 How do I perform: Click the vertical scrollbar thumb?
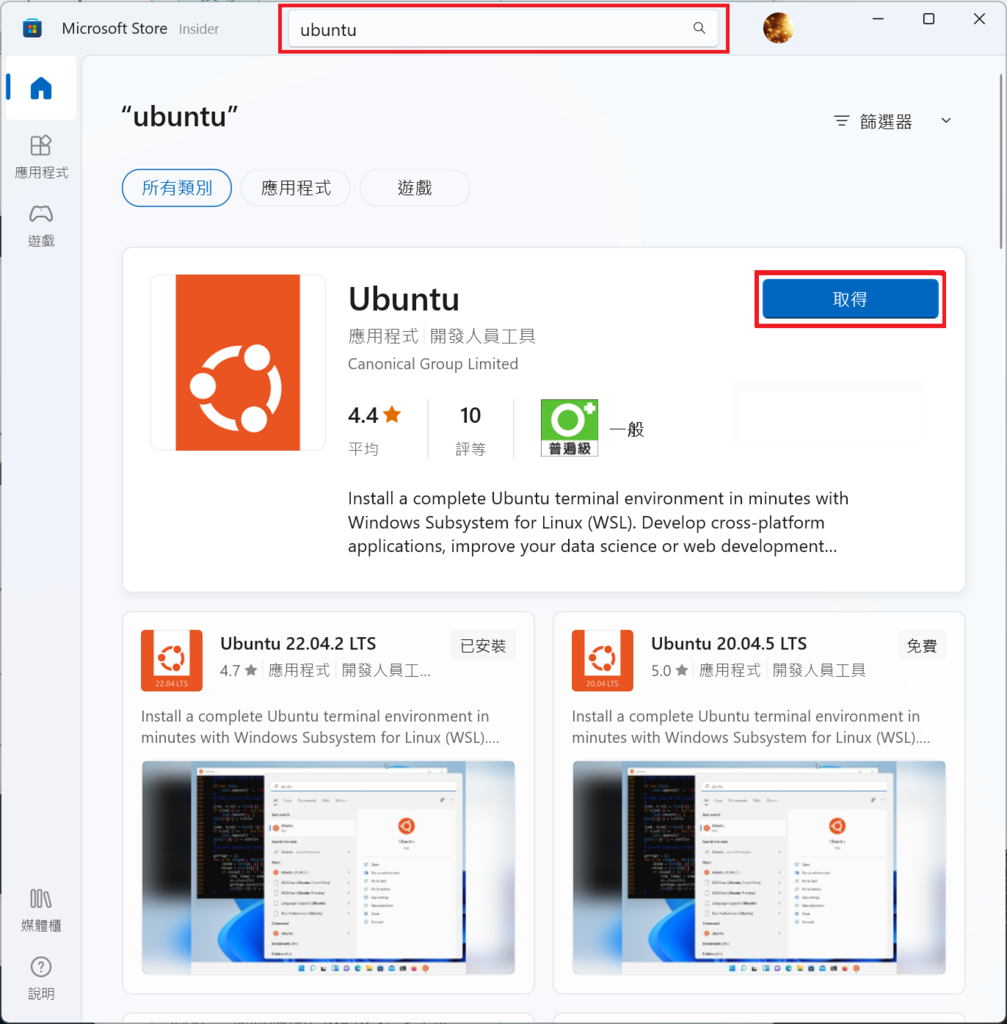(1000, 161)
